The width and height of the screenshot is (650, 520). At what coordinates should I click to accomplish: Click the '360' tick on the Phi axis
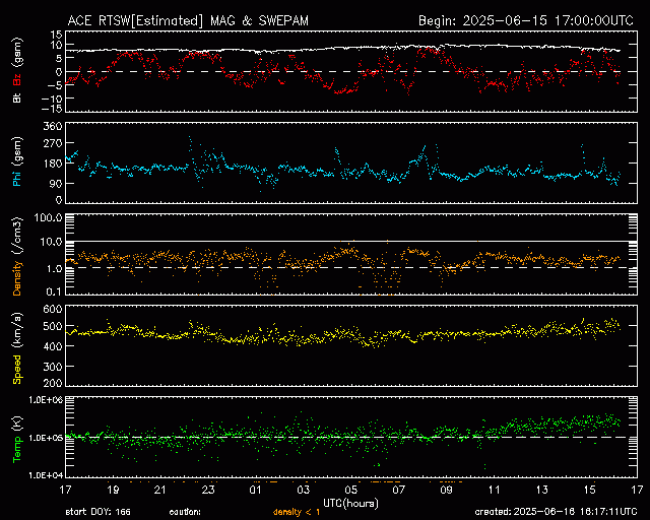pyautogui.click(x=53, y=126)
